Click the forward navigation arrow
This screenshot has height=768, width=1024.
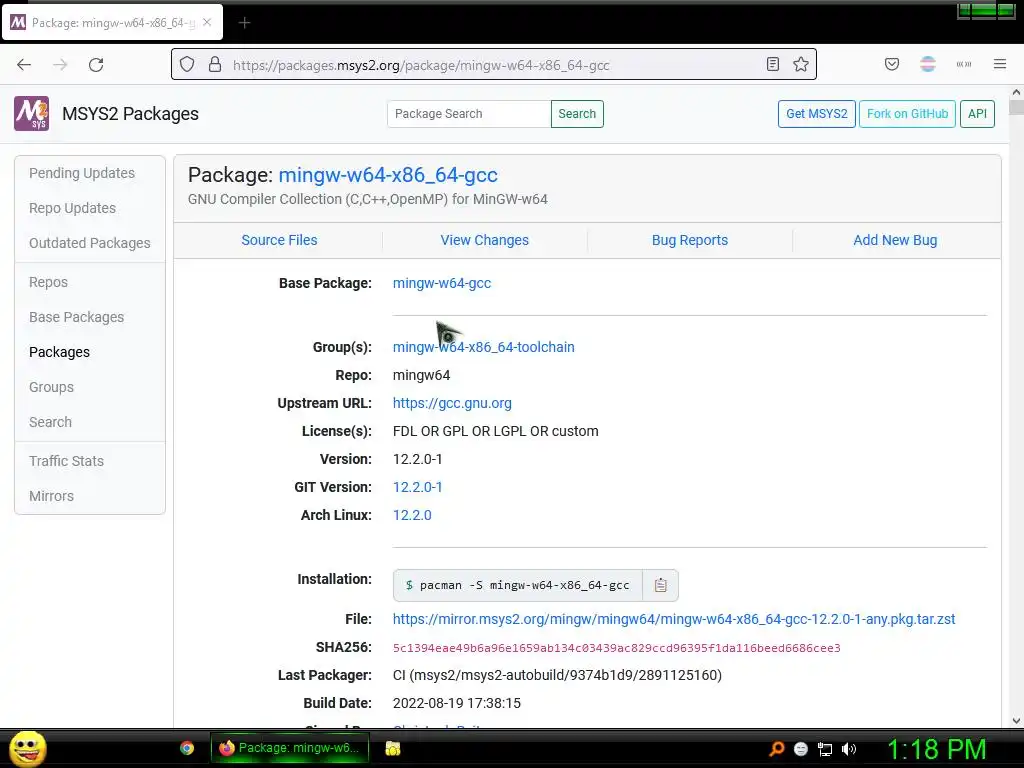[x=60, y=65]
